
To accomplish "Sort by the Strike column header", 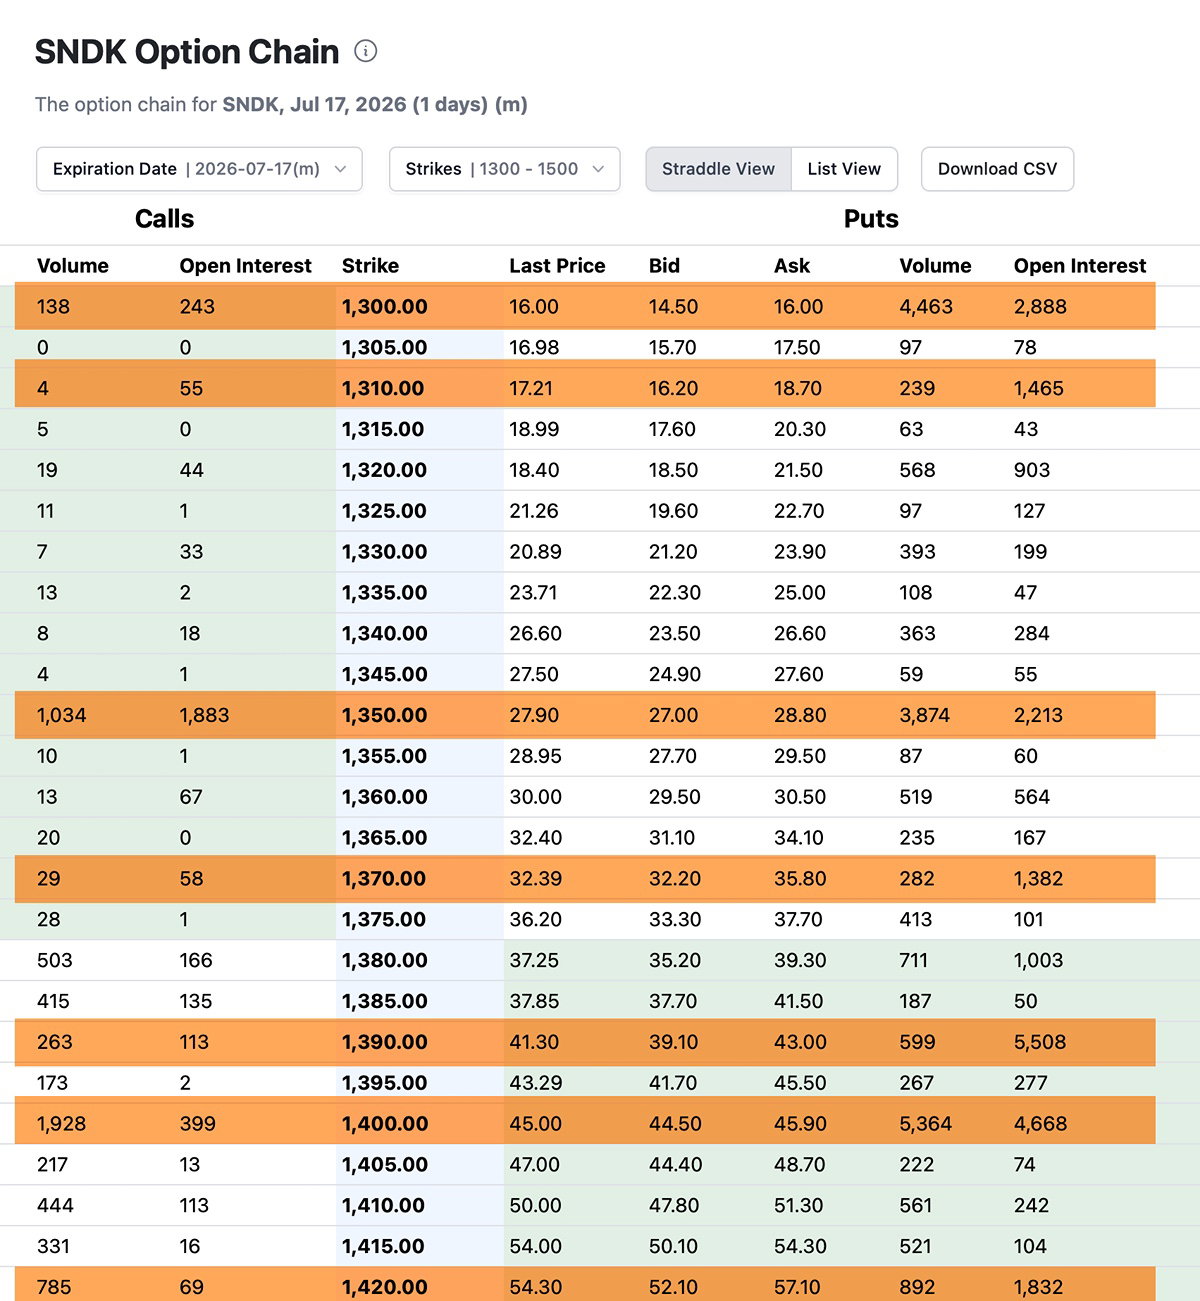I will coord(370,266).
